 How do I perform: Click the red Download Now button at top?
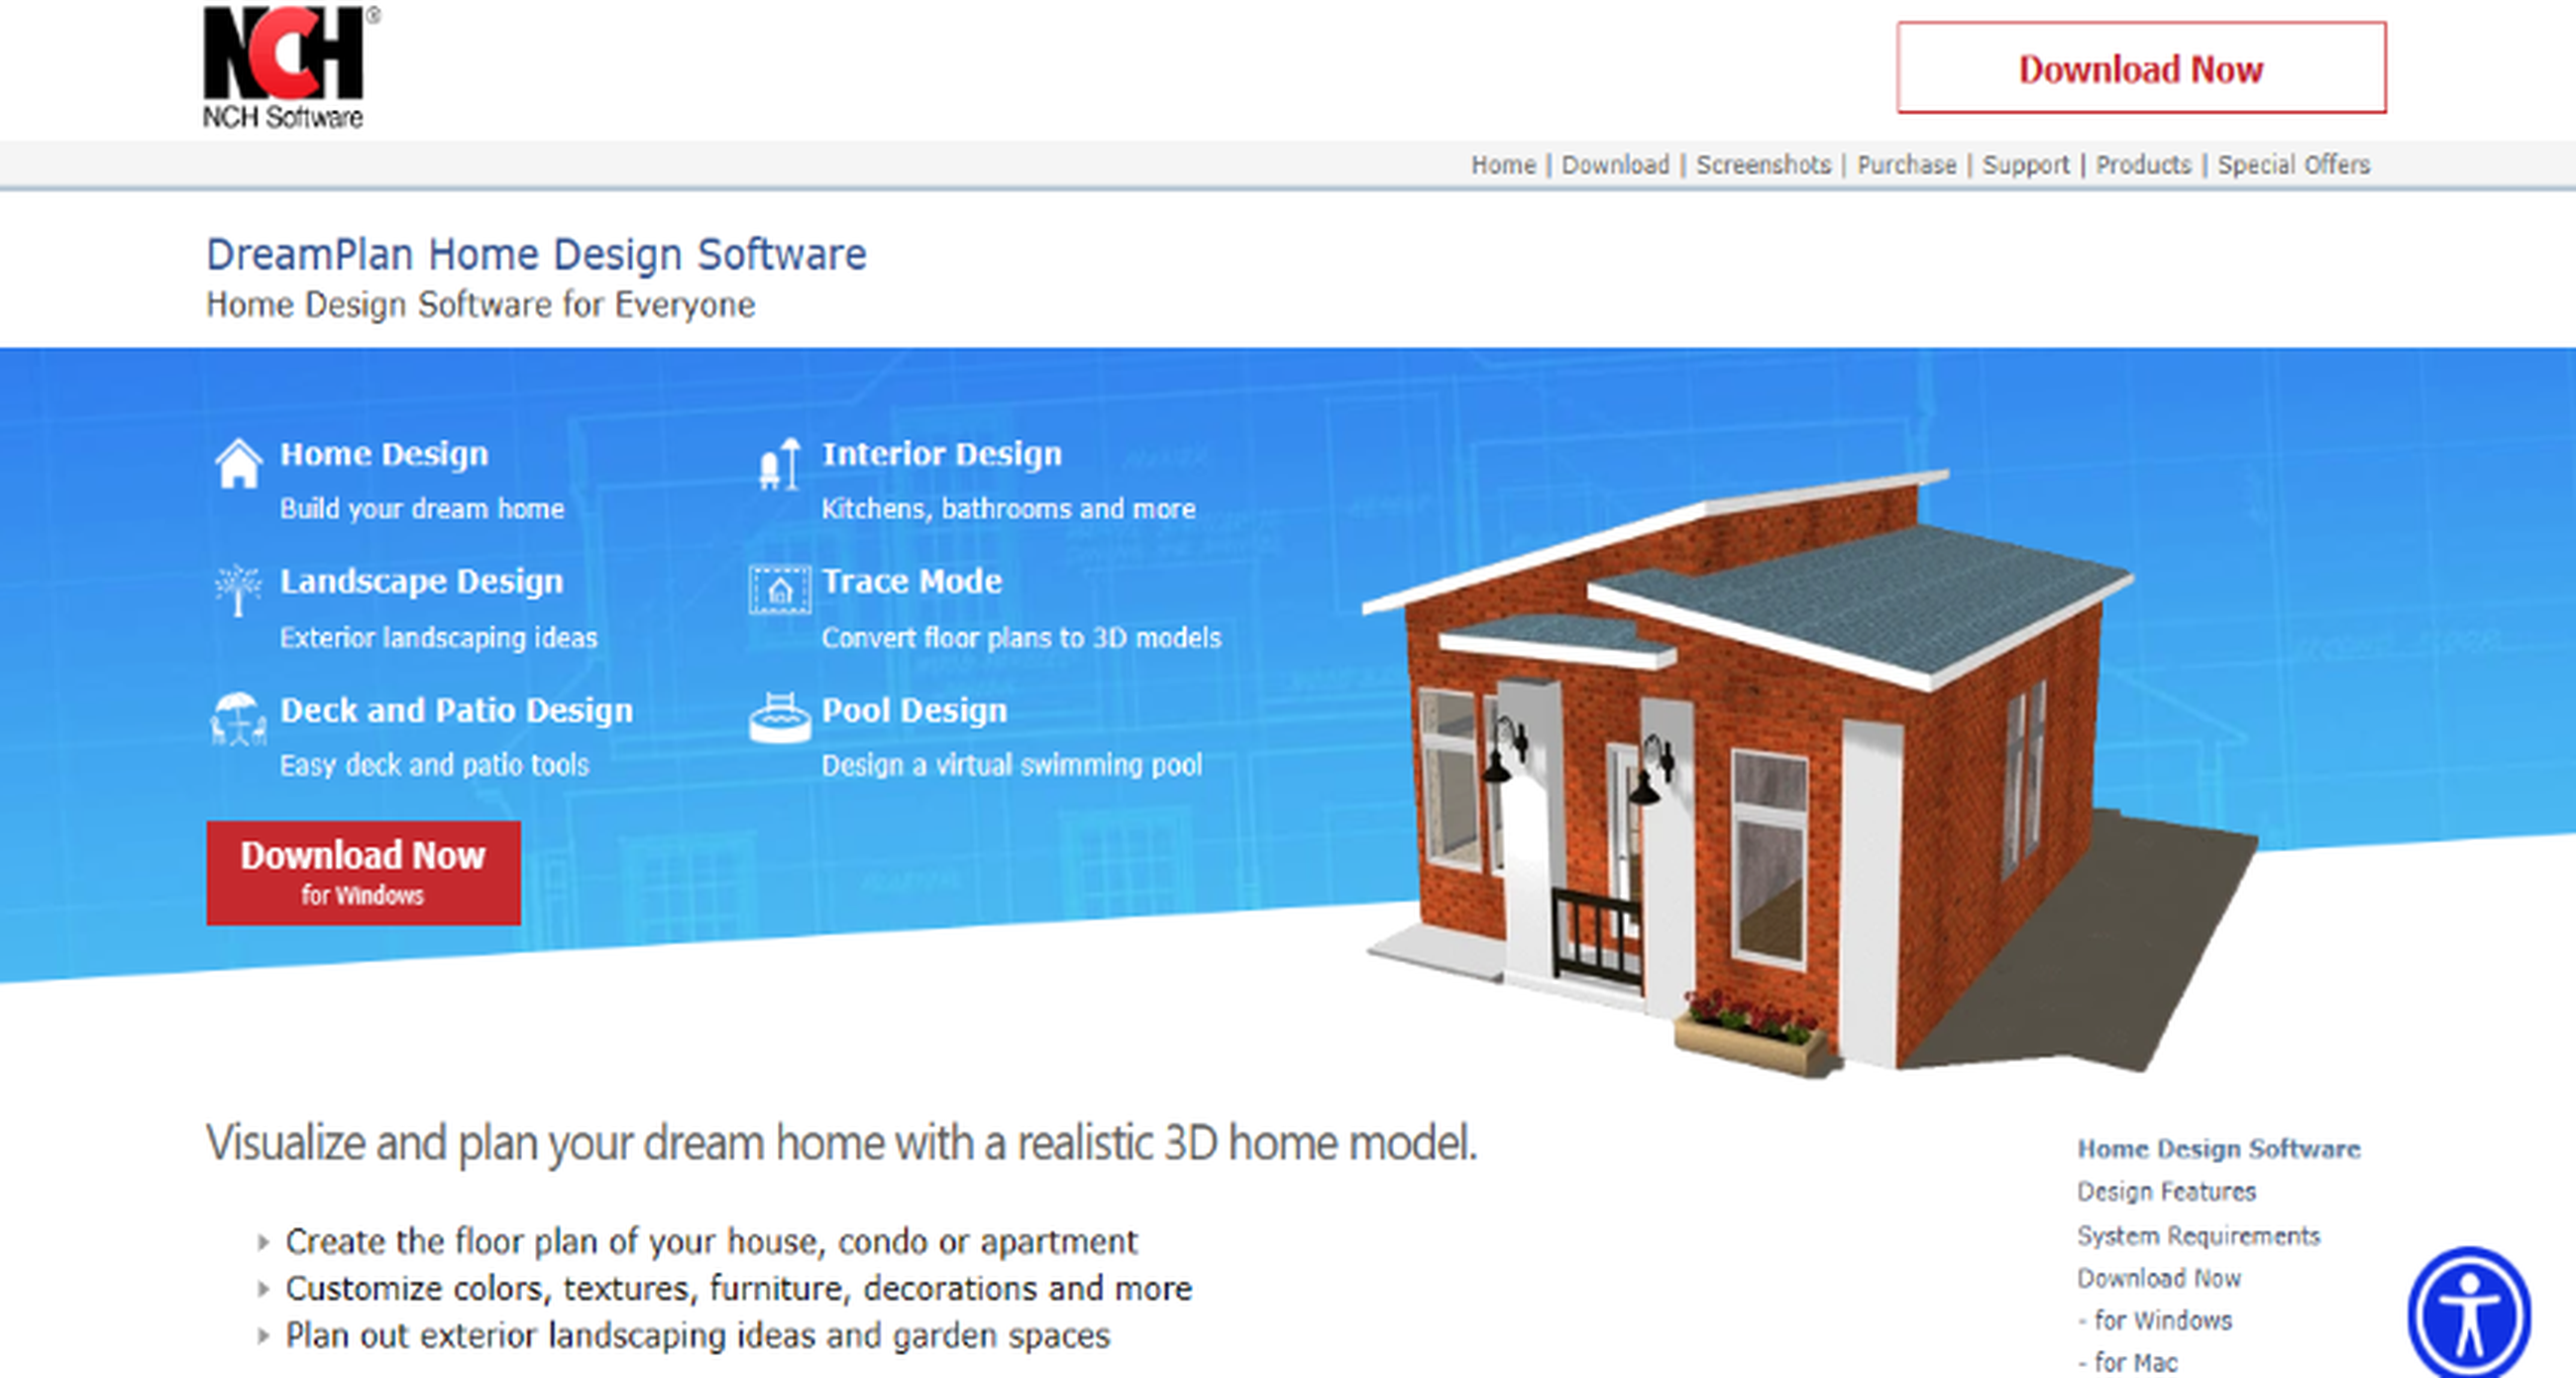pyautogui.click(x=2141, y=69)
